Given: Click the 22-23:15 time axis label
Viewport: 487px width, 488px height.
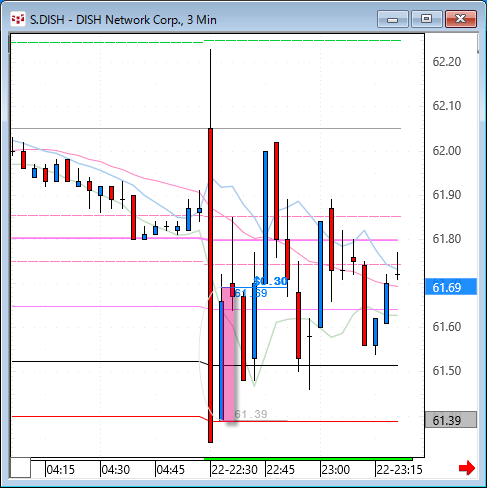Looking at the screenshot, I should [399, 470].
